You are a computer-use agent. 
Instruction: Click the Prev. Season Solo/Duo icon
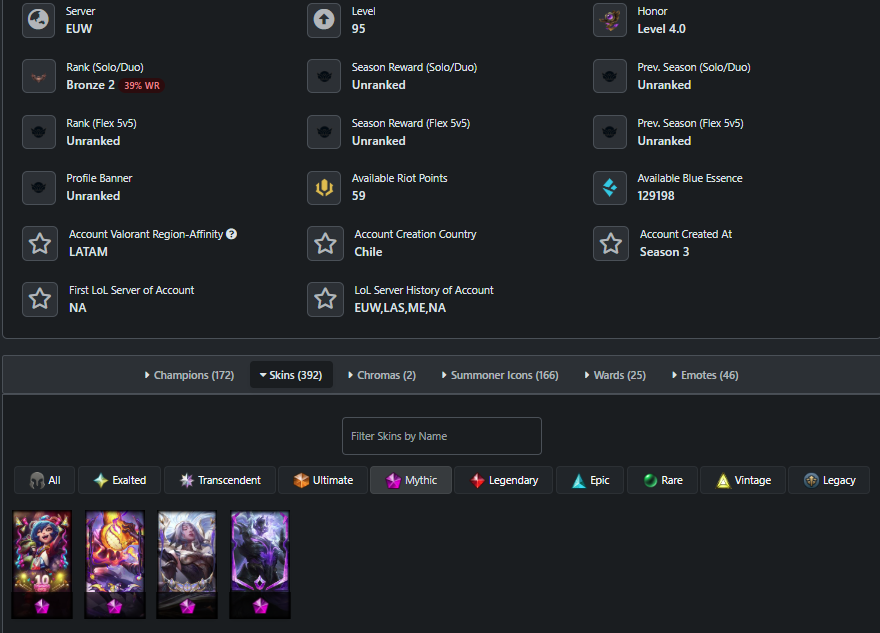(x=609, y=76)
